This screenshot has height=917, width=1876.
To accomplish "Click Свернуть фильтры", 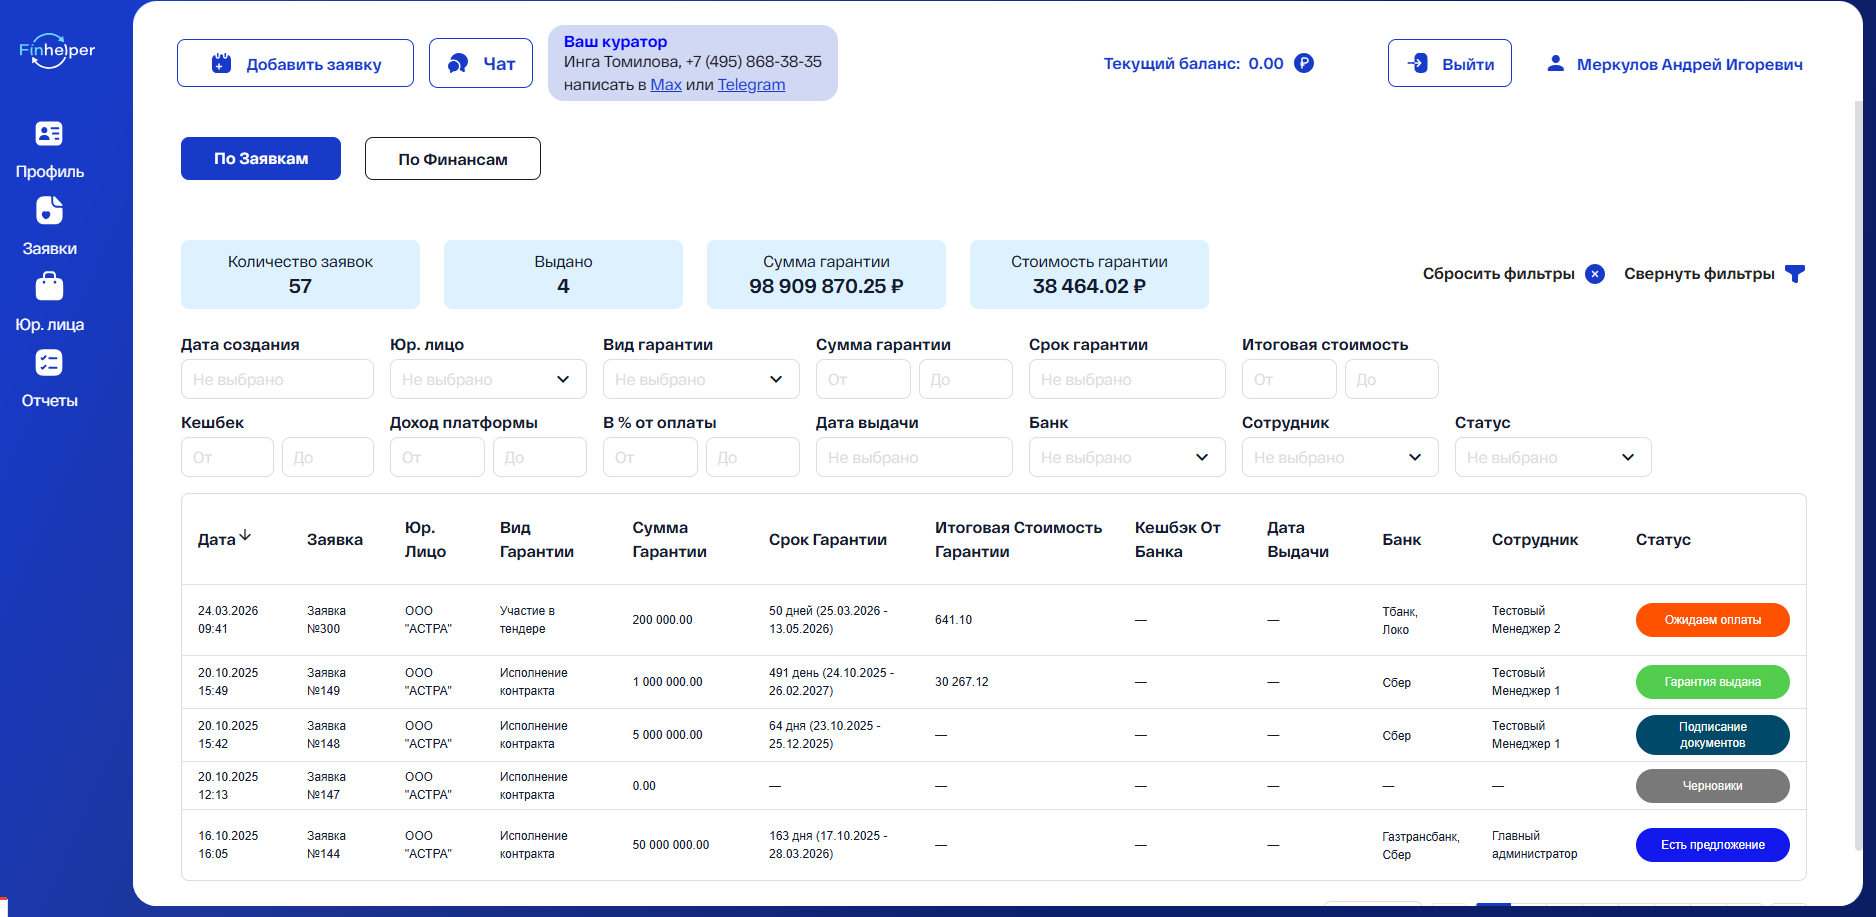I will click(1699, 274).
